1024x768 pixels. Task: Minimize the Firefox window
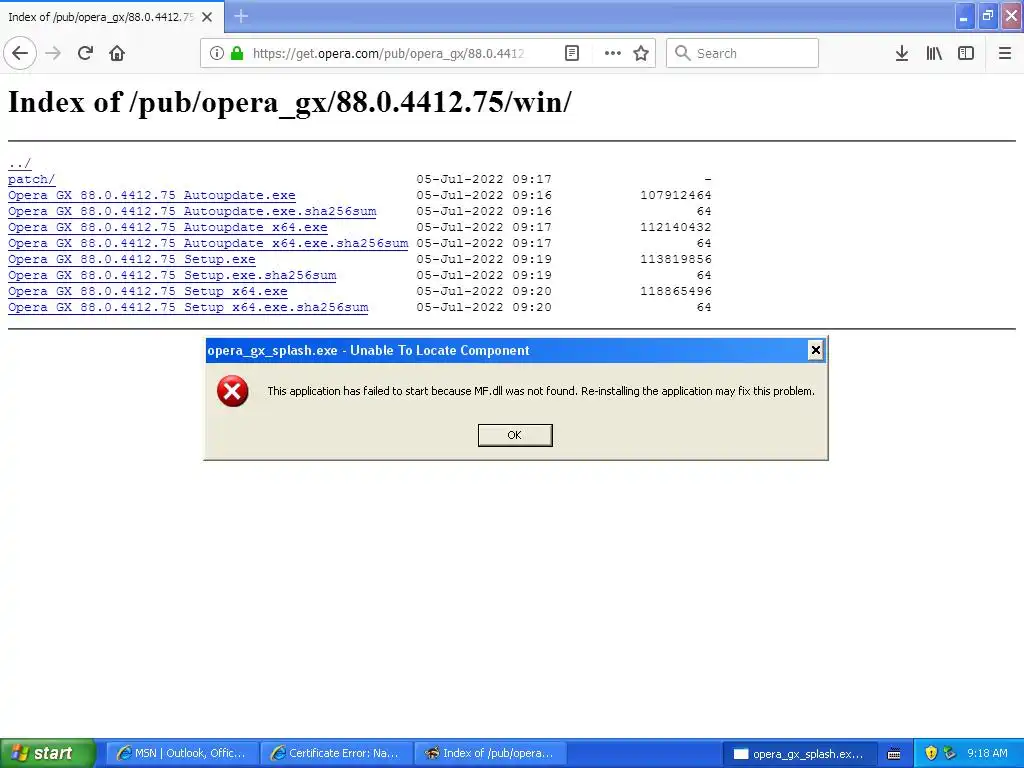(x=964, y=16)
